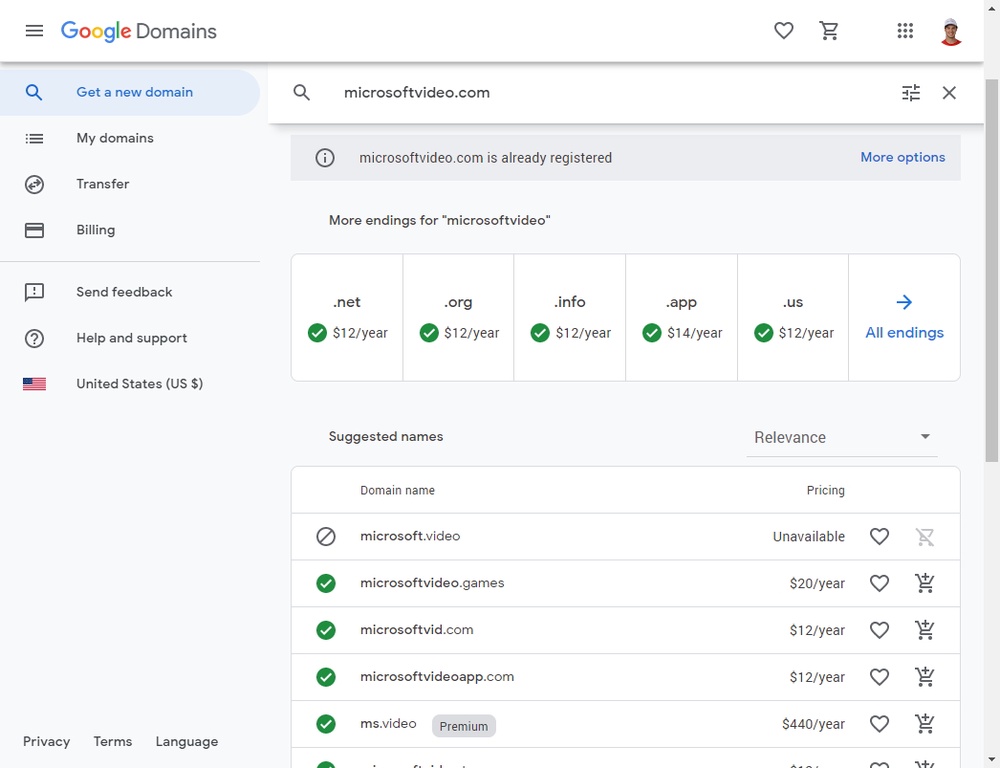Open Terms link in footer
This screenshot has height=768, width=1000.
113,741
